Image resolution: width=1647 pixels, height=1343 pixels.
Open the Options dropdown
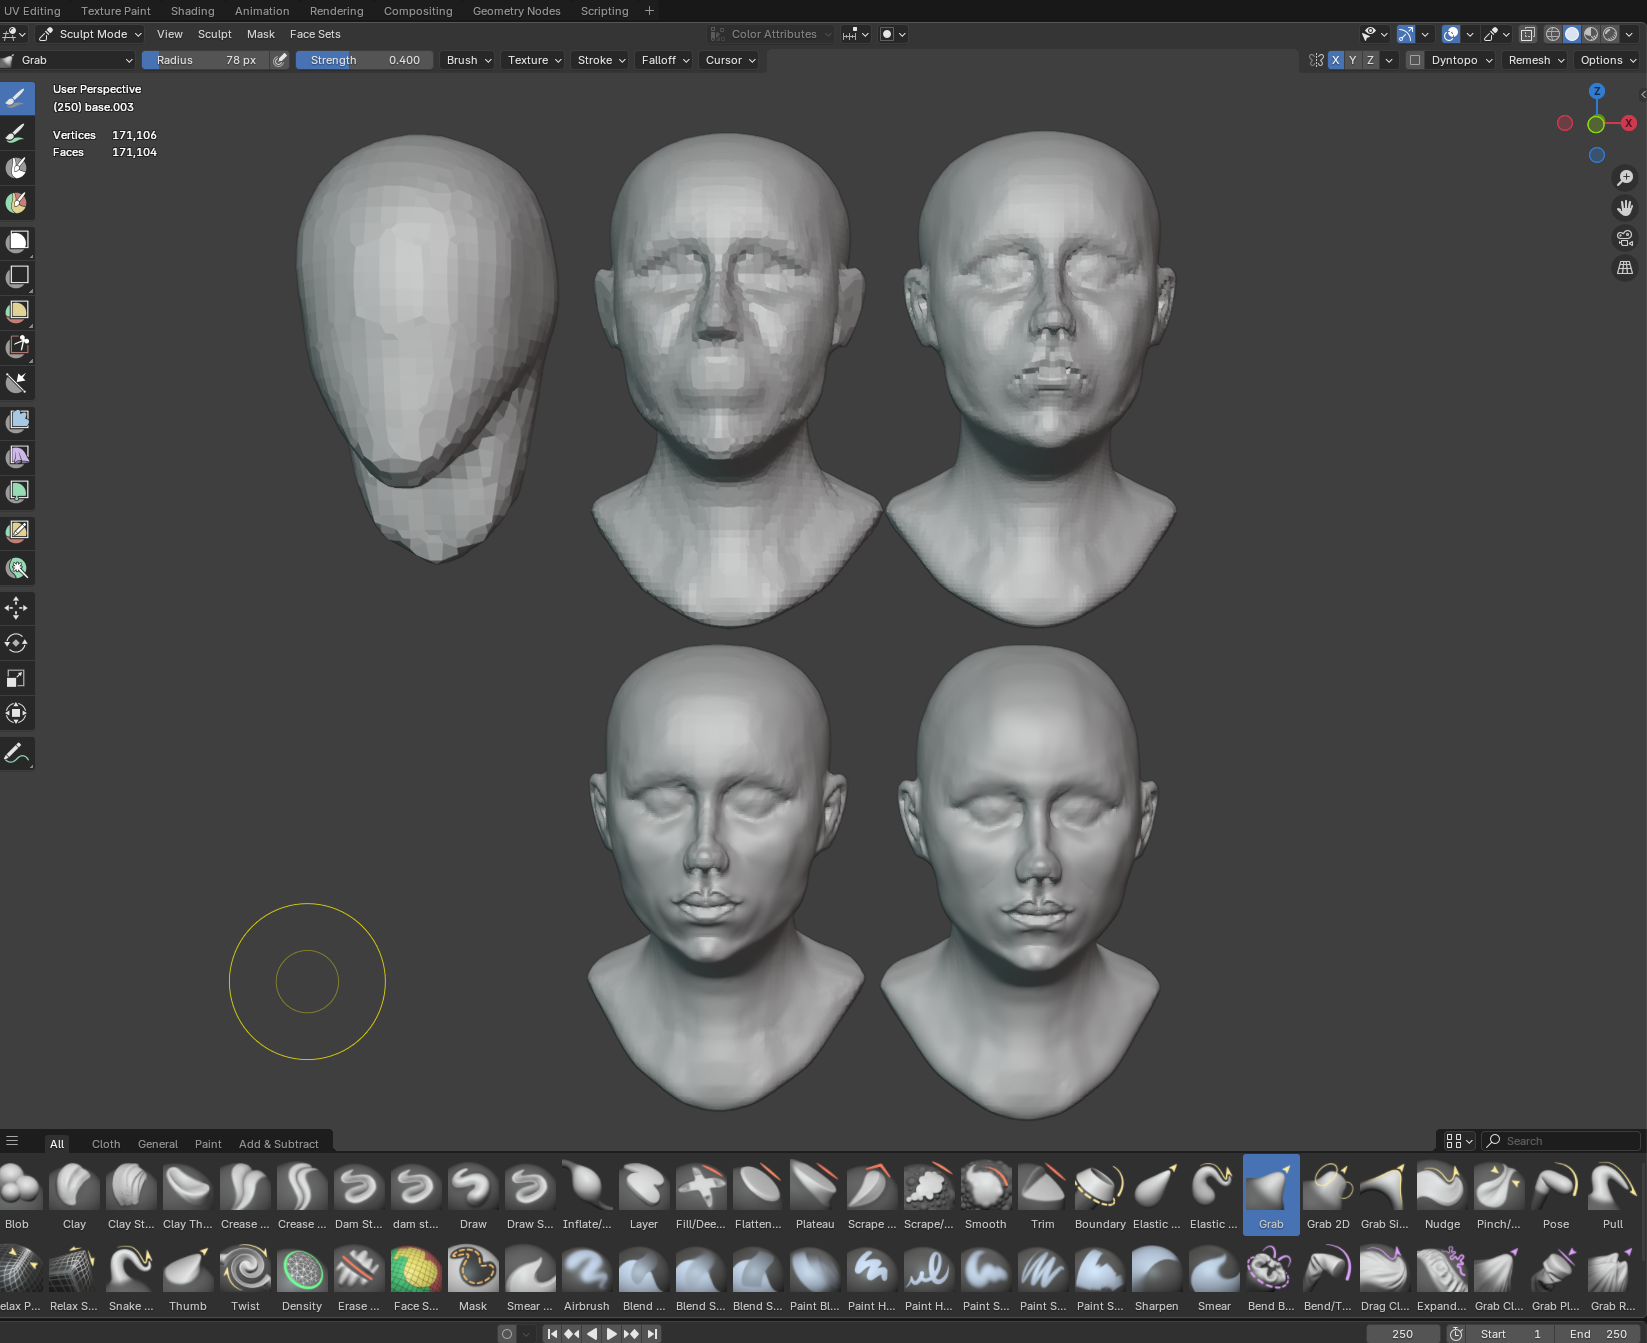(x=1608, y=60)
